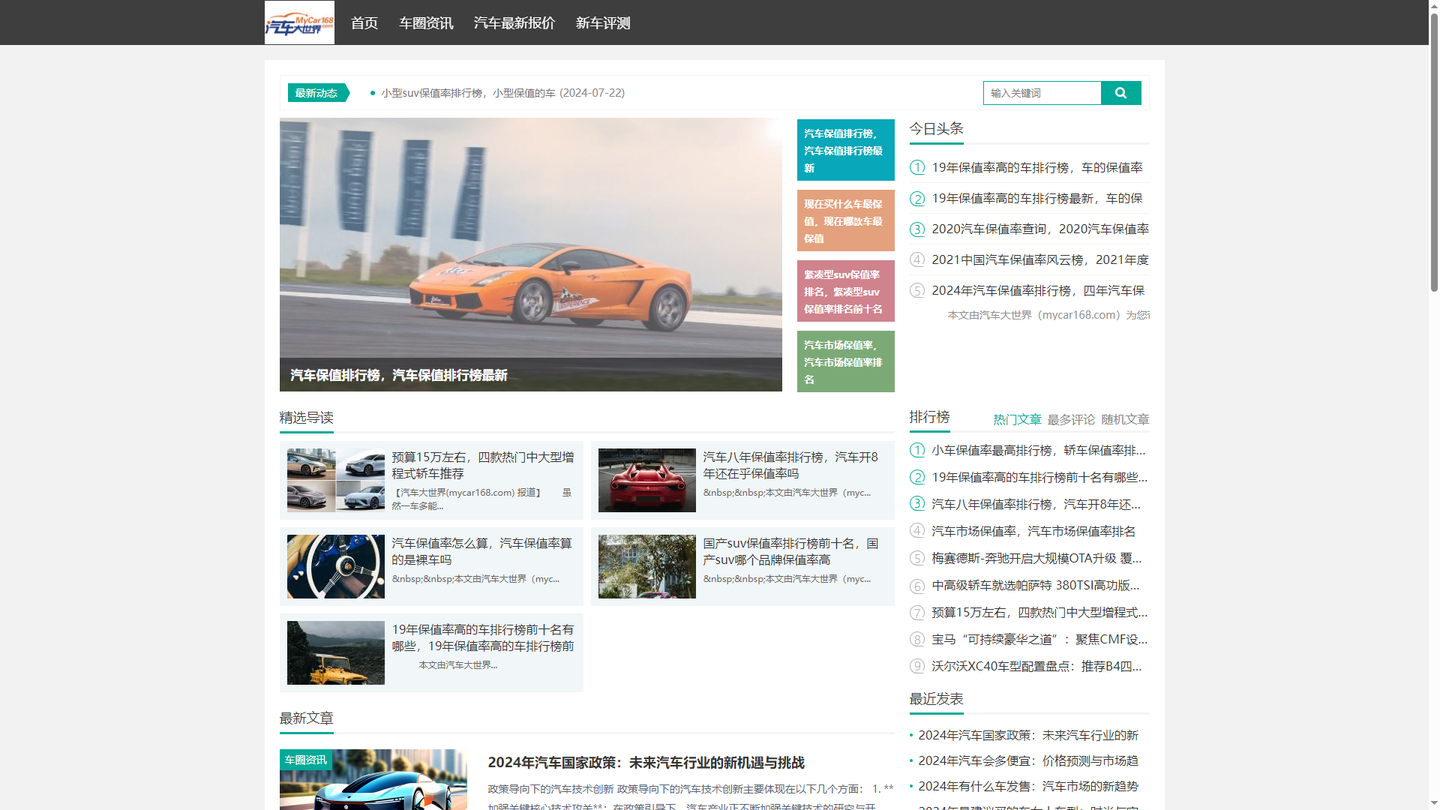Viewport: 1440px width, 810px height.
Task: Open featured title 汽车八年保值率排行榜，汽车开8年还在乎保值率吗
Action: pos(790,465)
